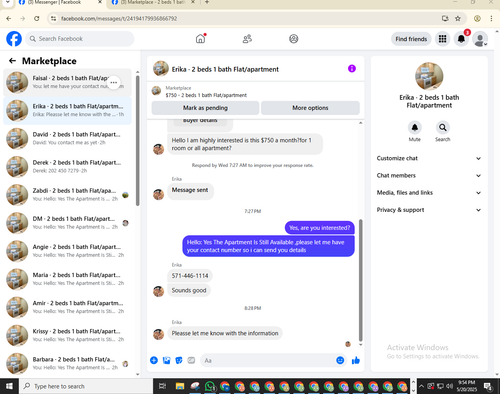Open the David conversation

click(x=67, y=138)
